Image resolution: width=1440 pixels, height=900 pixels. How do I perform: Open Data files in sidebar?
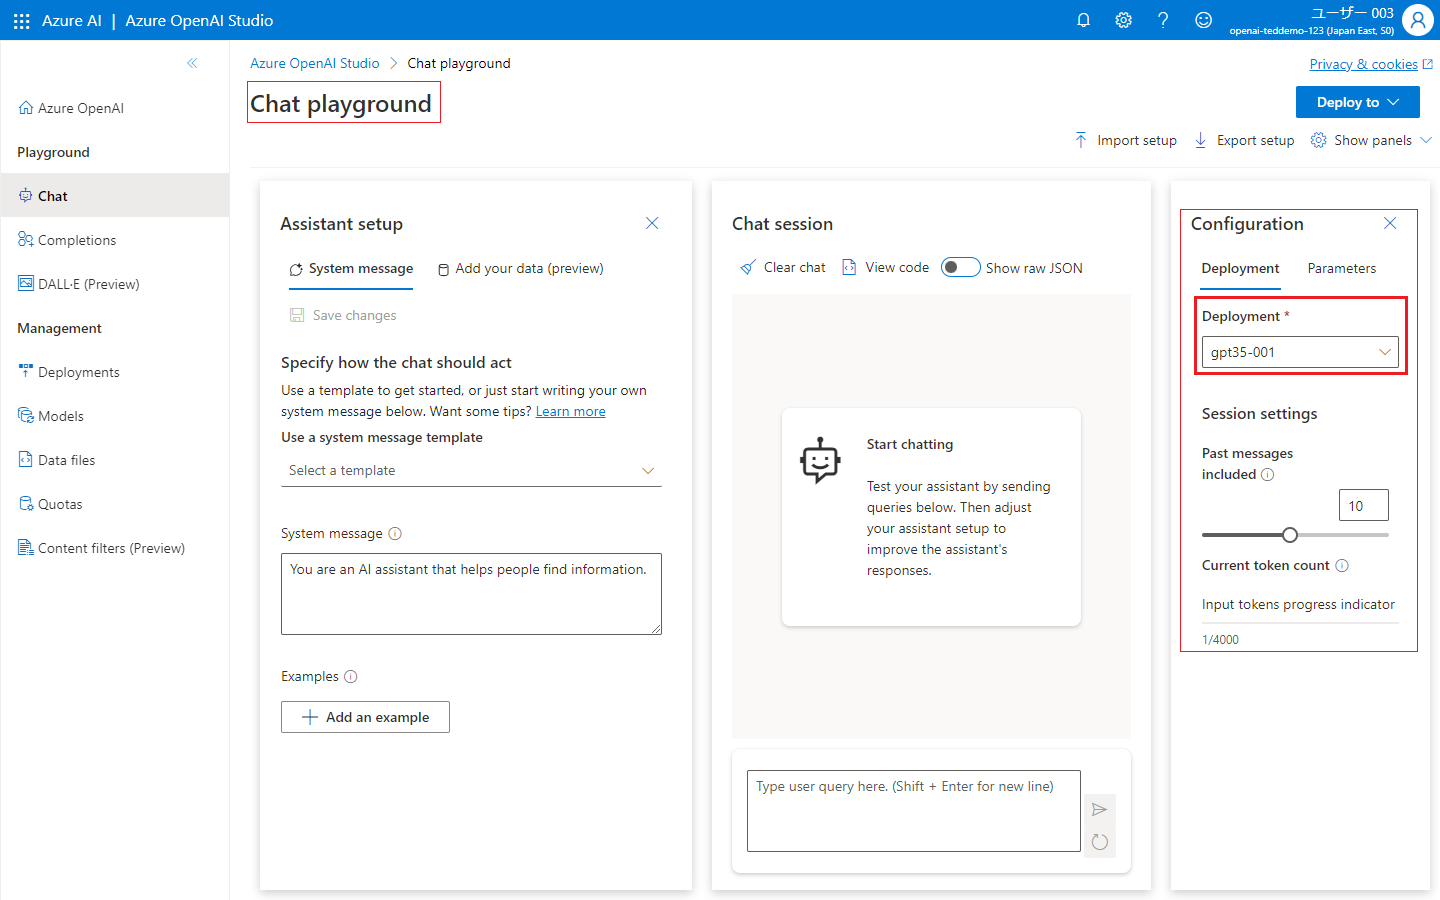point(115,460)
